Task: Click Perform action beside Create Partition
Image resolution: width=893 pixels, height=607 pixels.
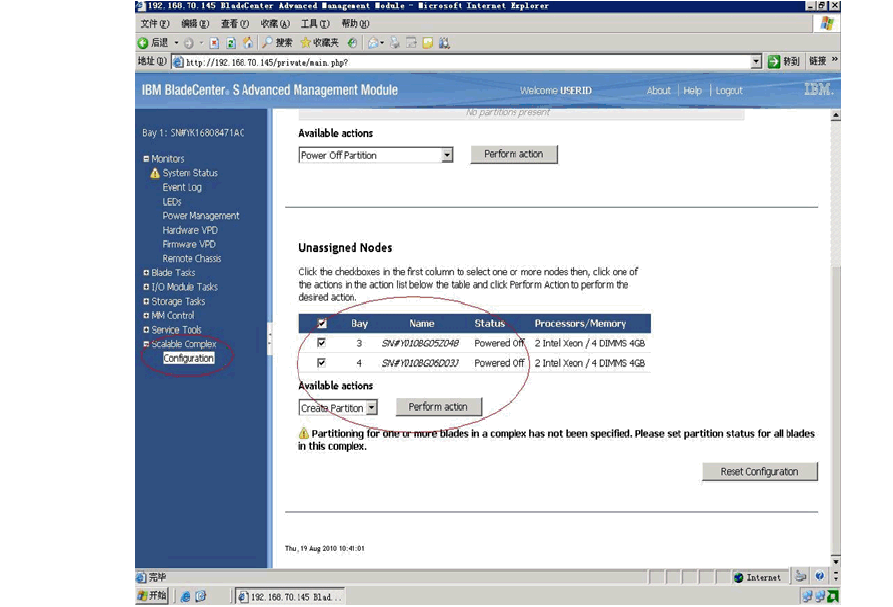Action: pos(439,407)
